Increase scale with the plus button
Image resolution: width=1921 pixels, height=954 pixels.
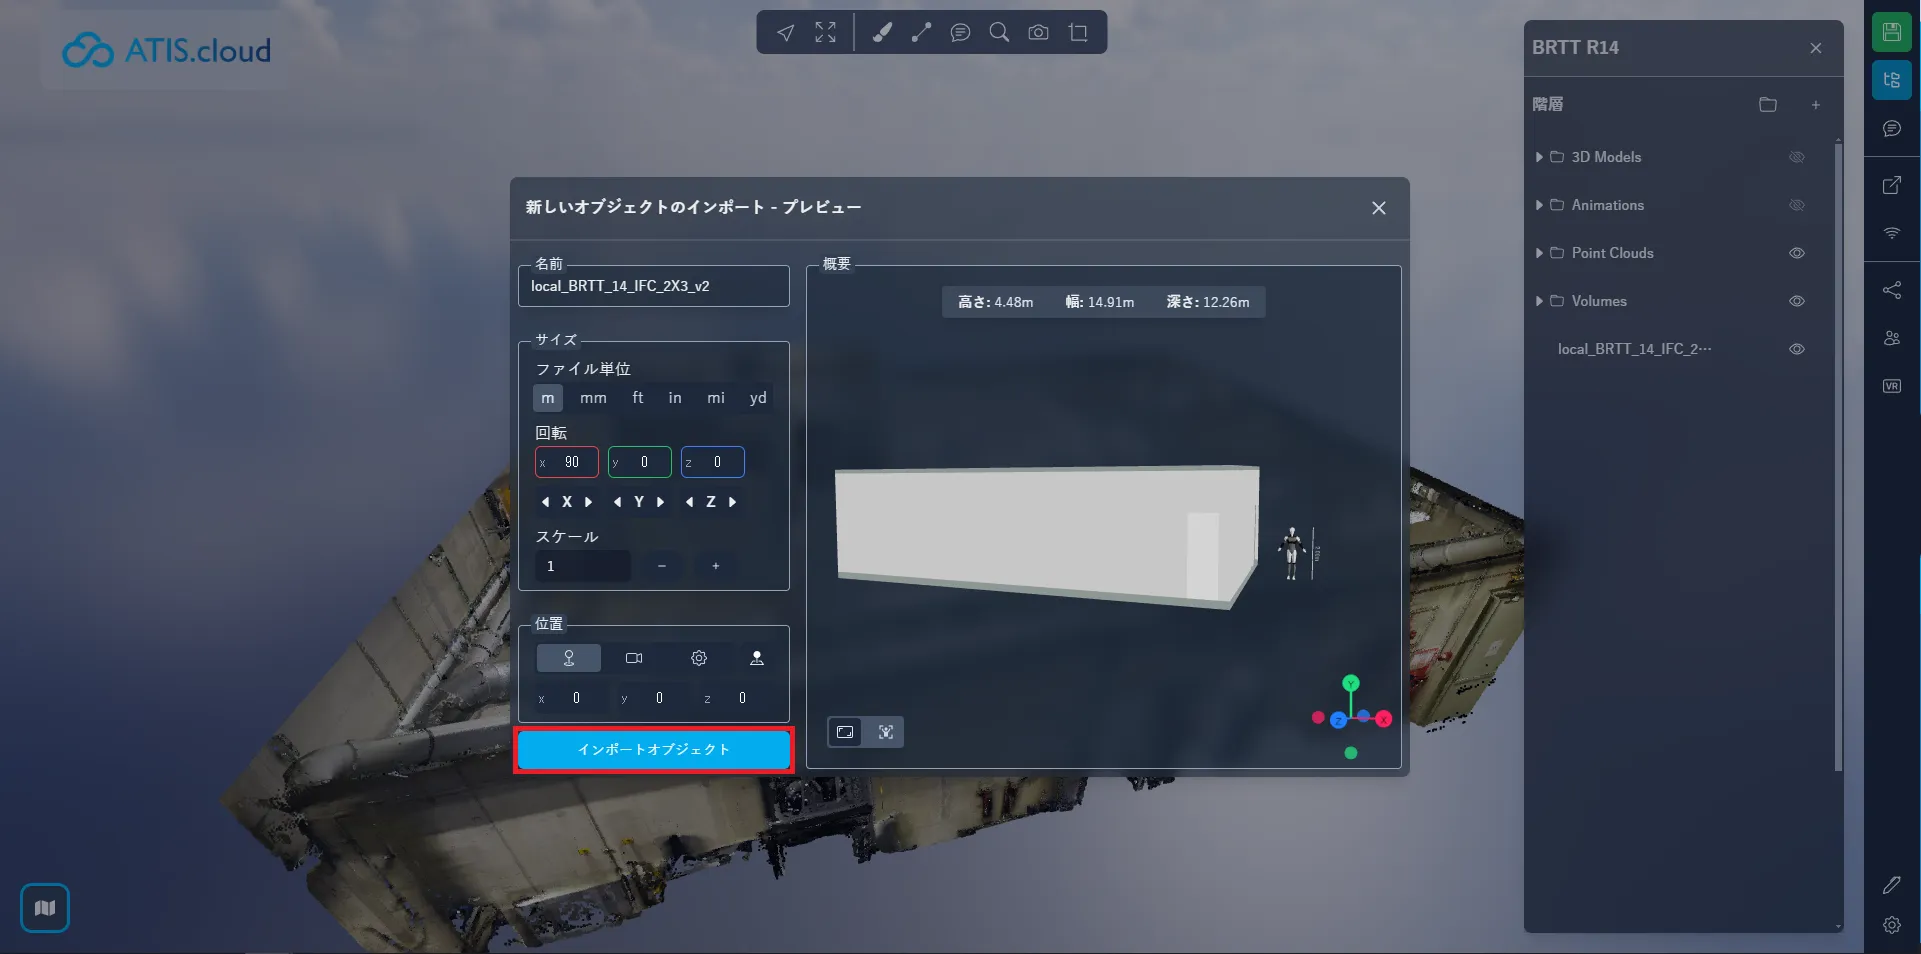[716, 566]
